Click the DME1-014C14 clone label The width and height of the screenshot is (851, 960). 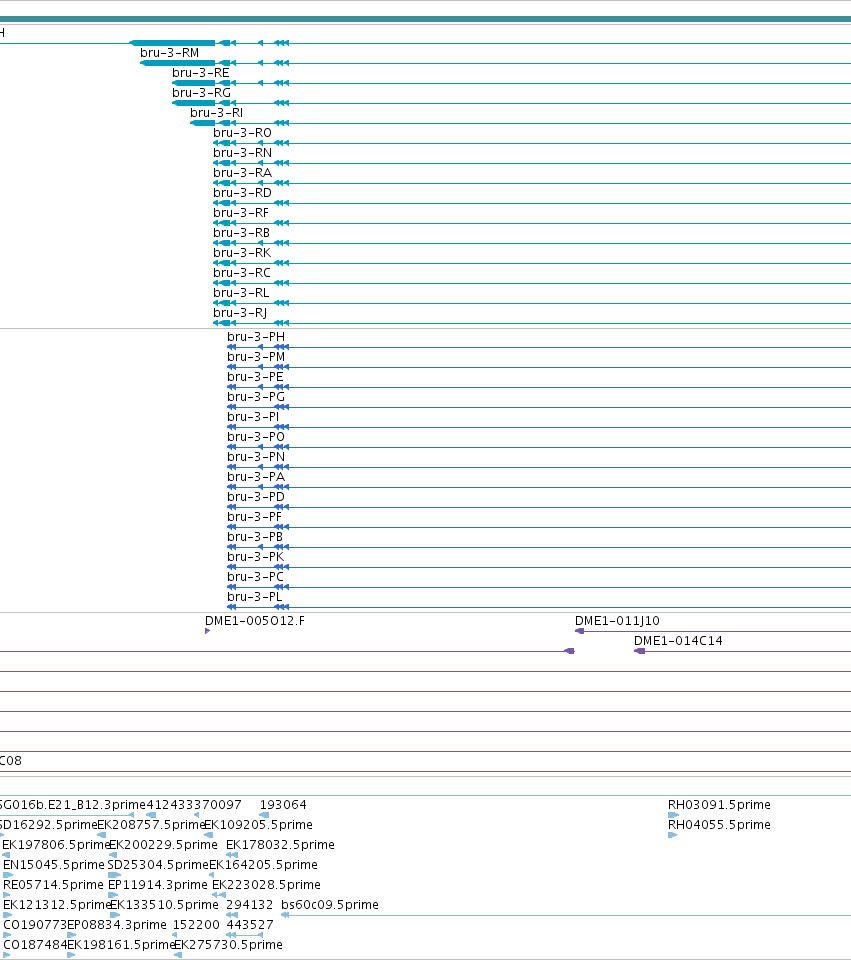(678, 641)
